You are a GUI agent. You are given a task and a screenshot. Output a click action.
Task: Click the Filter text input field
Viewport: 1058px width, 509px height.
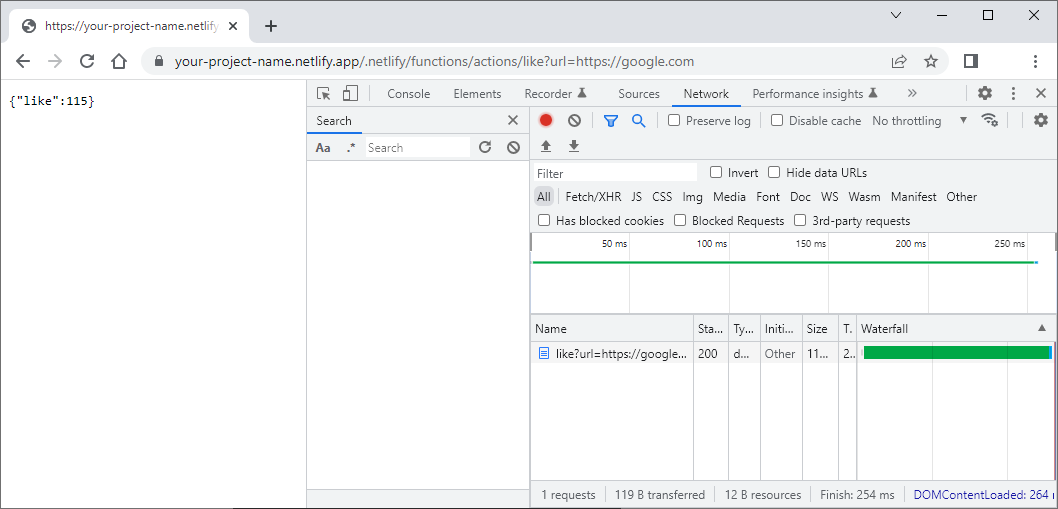pos(615,173)
